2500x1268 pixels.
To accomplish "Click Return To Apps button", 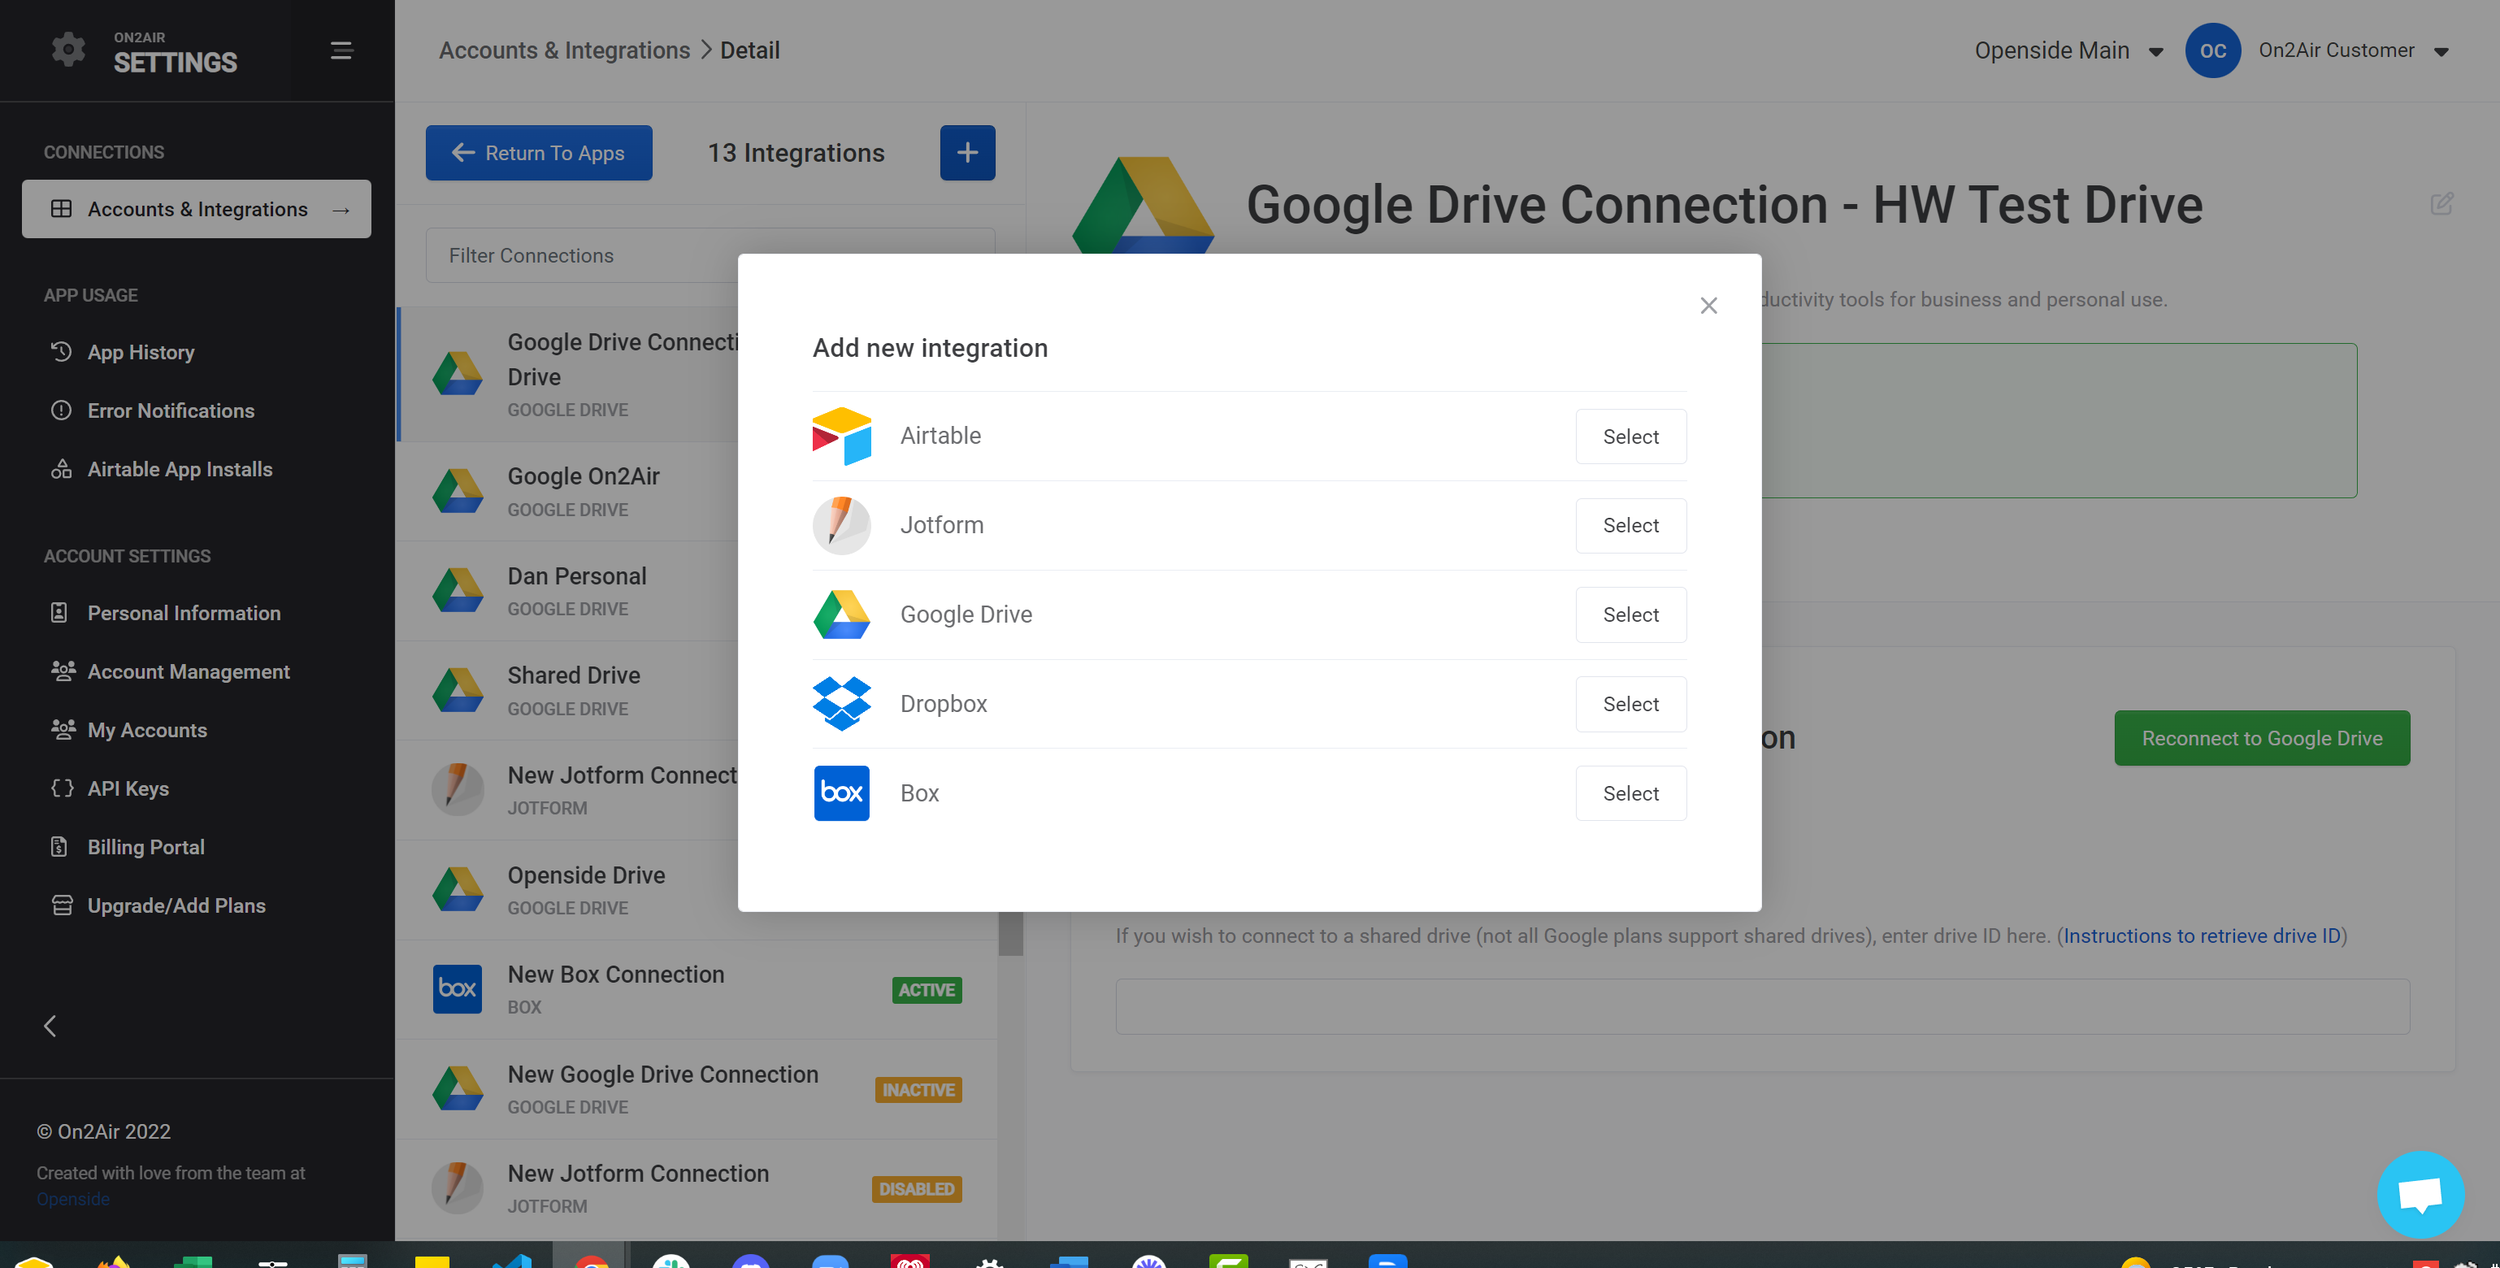I will [538, 153].
